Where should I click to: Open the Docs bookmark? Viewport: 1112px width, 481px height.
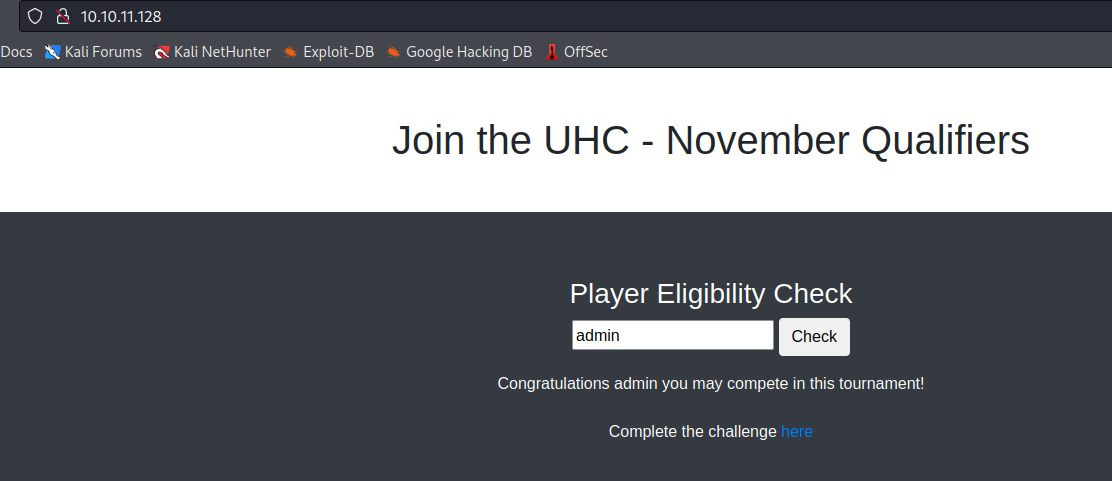point(16,52)
